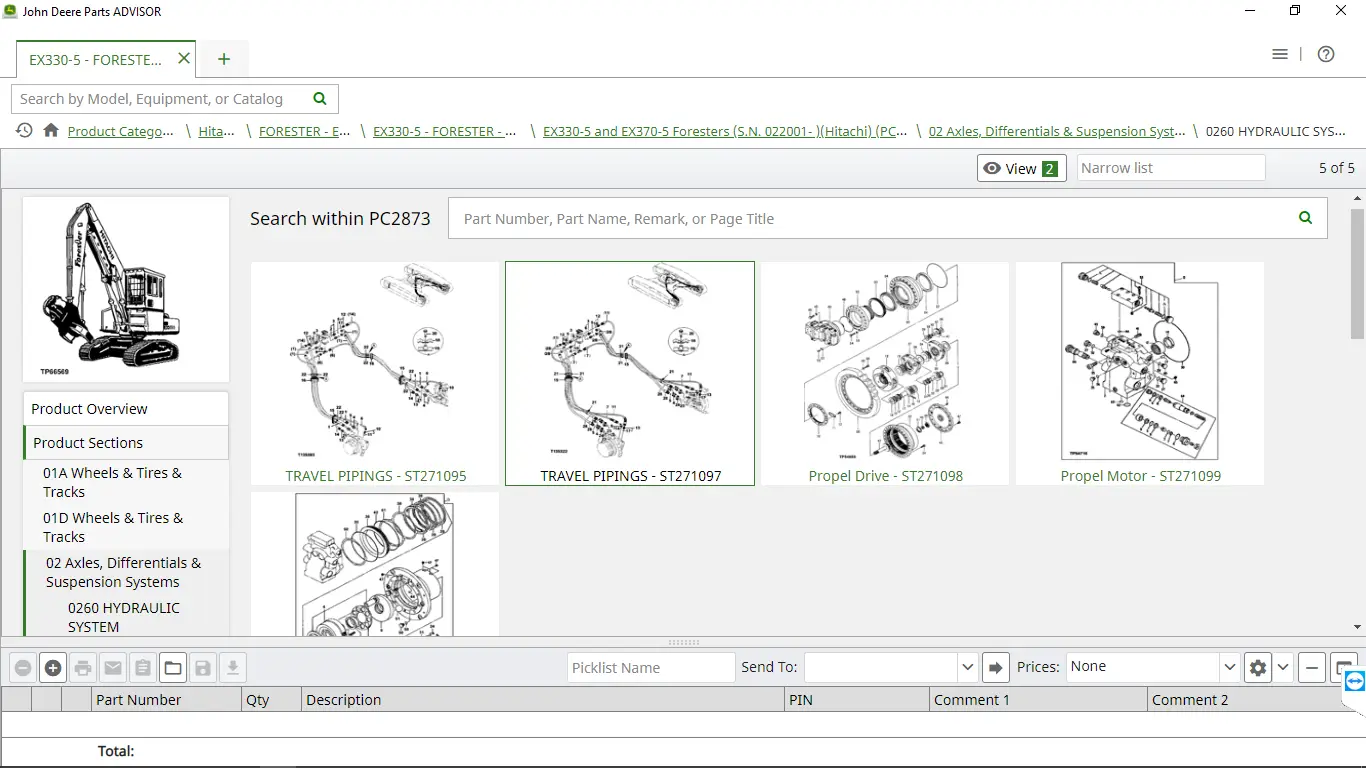Save the picklist
This screenshot has height=768, width=1366.
[203, 667]
